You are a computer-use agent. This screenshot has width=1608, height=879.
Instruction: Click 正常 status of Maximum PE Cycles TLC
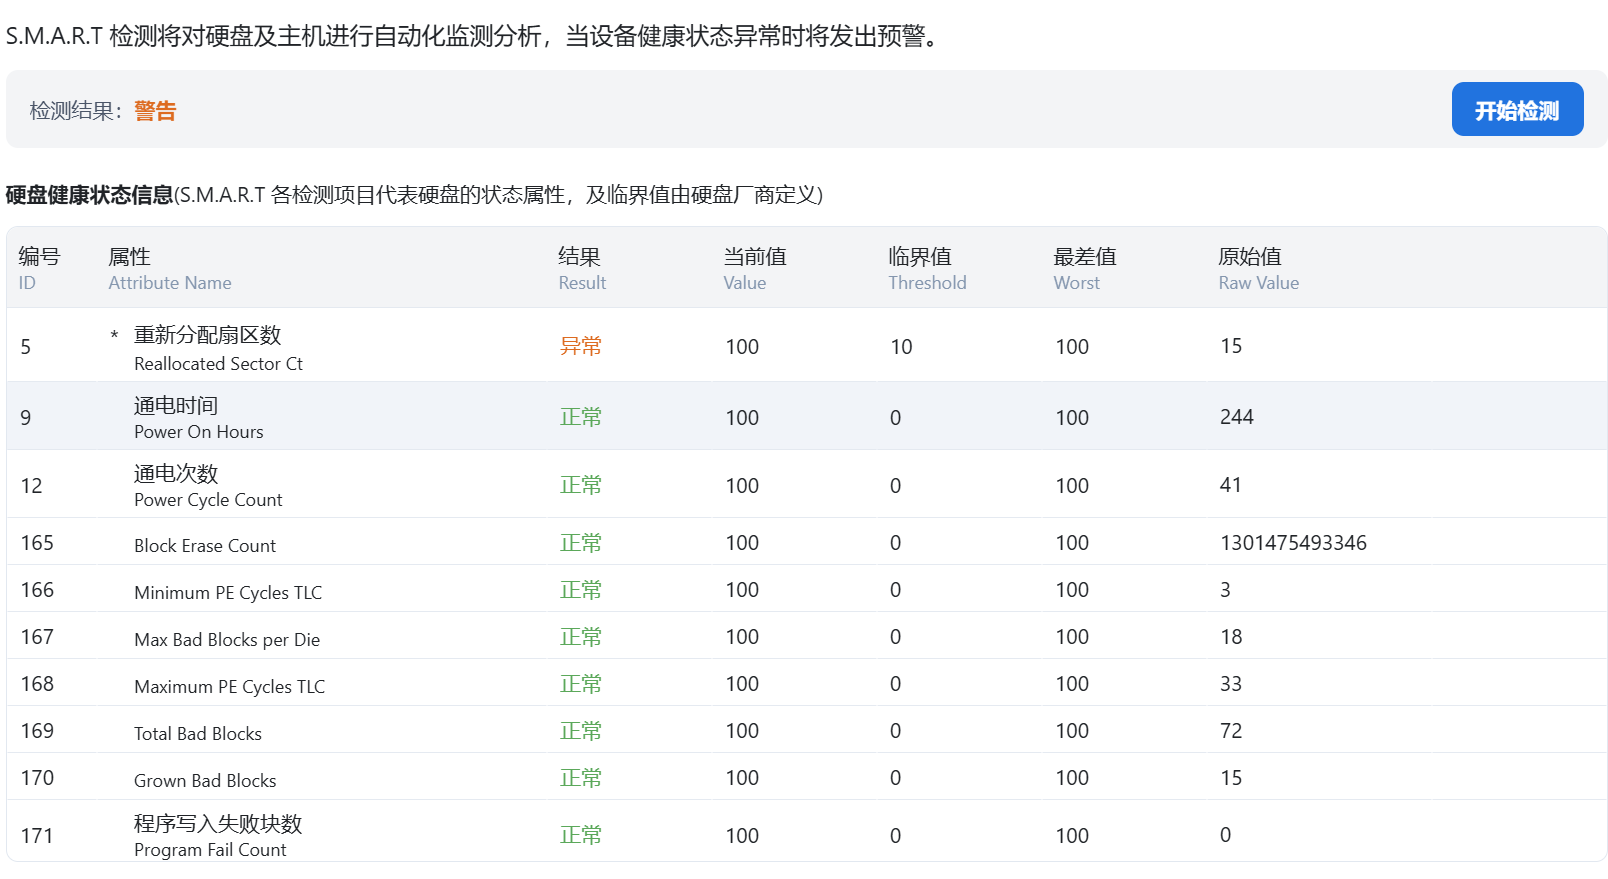(x=580, y=684)
